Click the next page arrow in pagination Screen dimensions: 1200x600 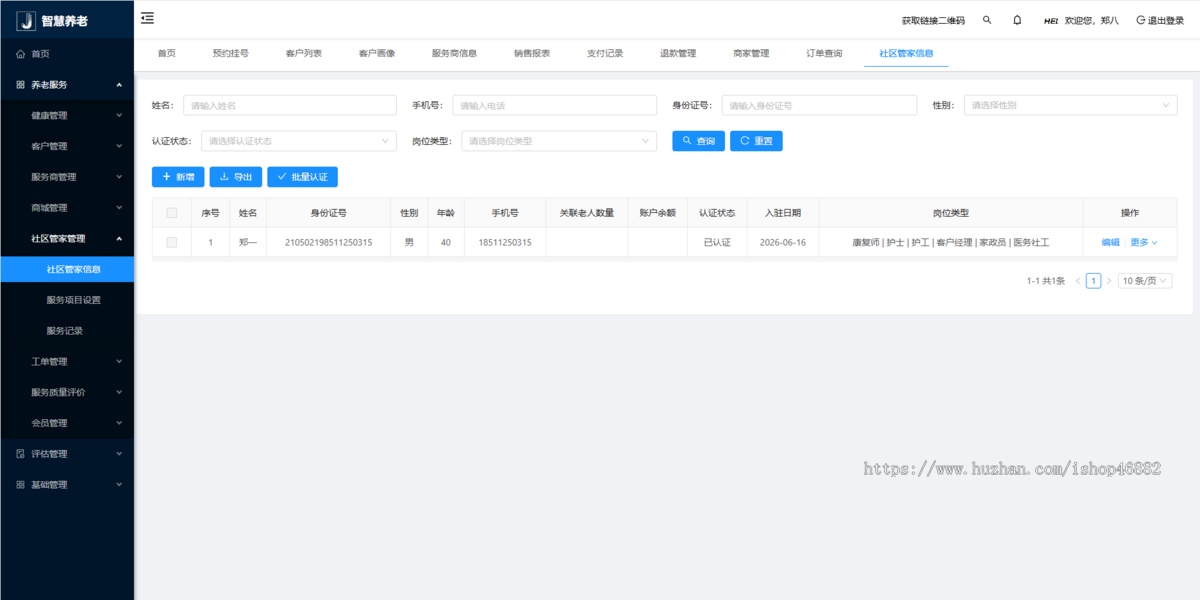click(x=1109, y=281)
